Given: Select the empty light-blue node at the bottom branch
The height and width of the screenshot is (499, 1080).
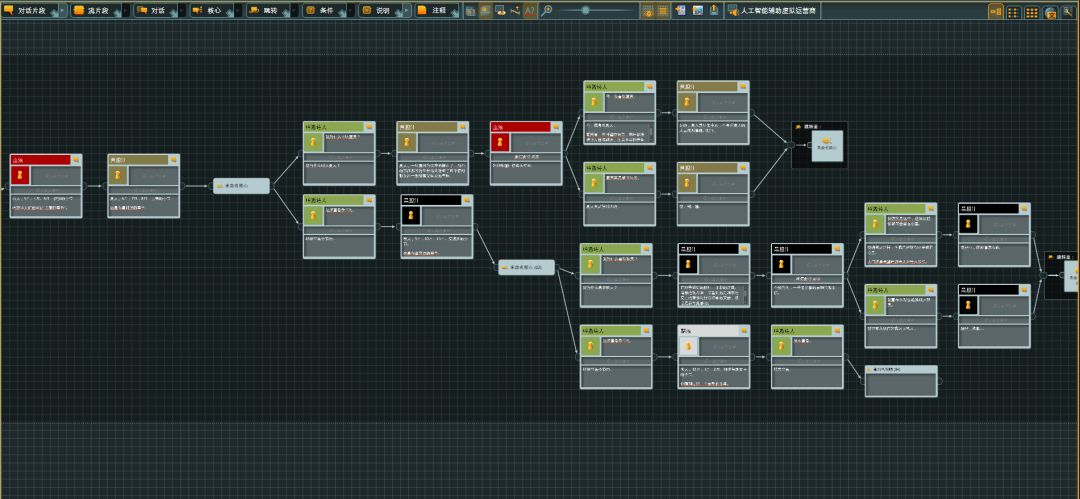Looking at the screenshot, I should (x=901, y=381).
